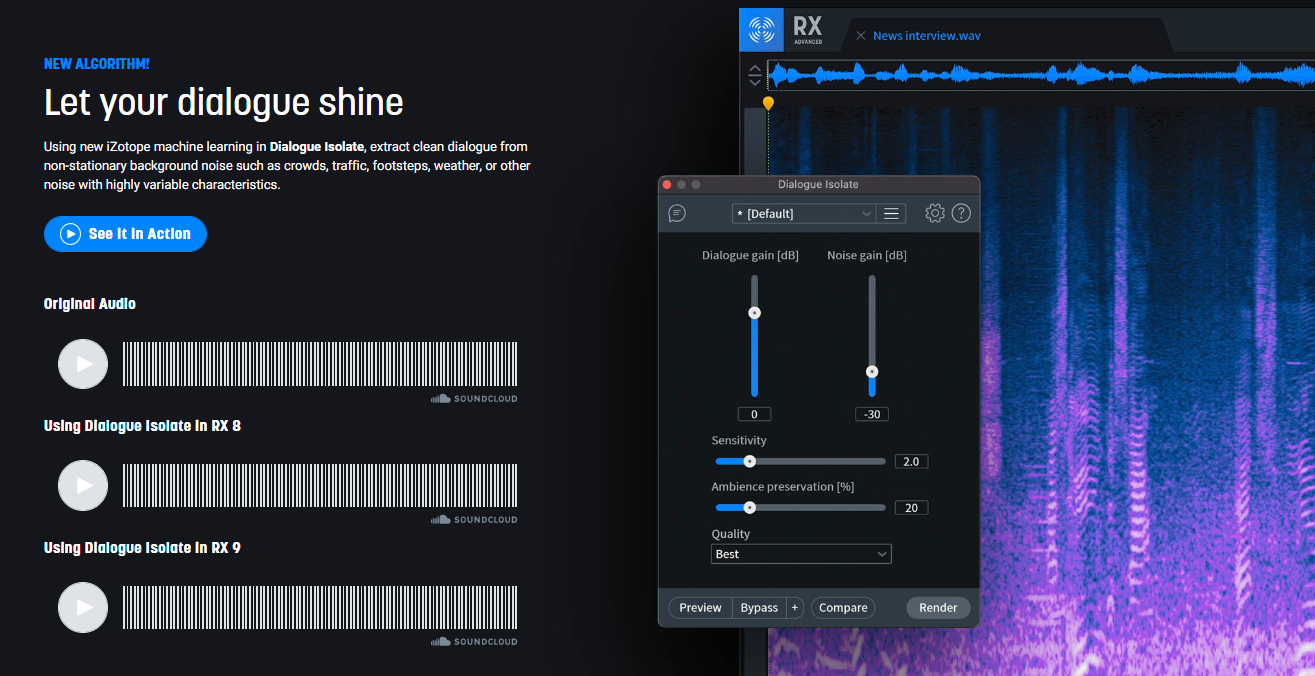Select the News interview.wav tab
Viewport: 1315px width, 676px height.
tap(926, 36)
